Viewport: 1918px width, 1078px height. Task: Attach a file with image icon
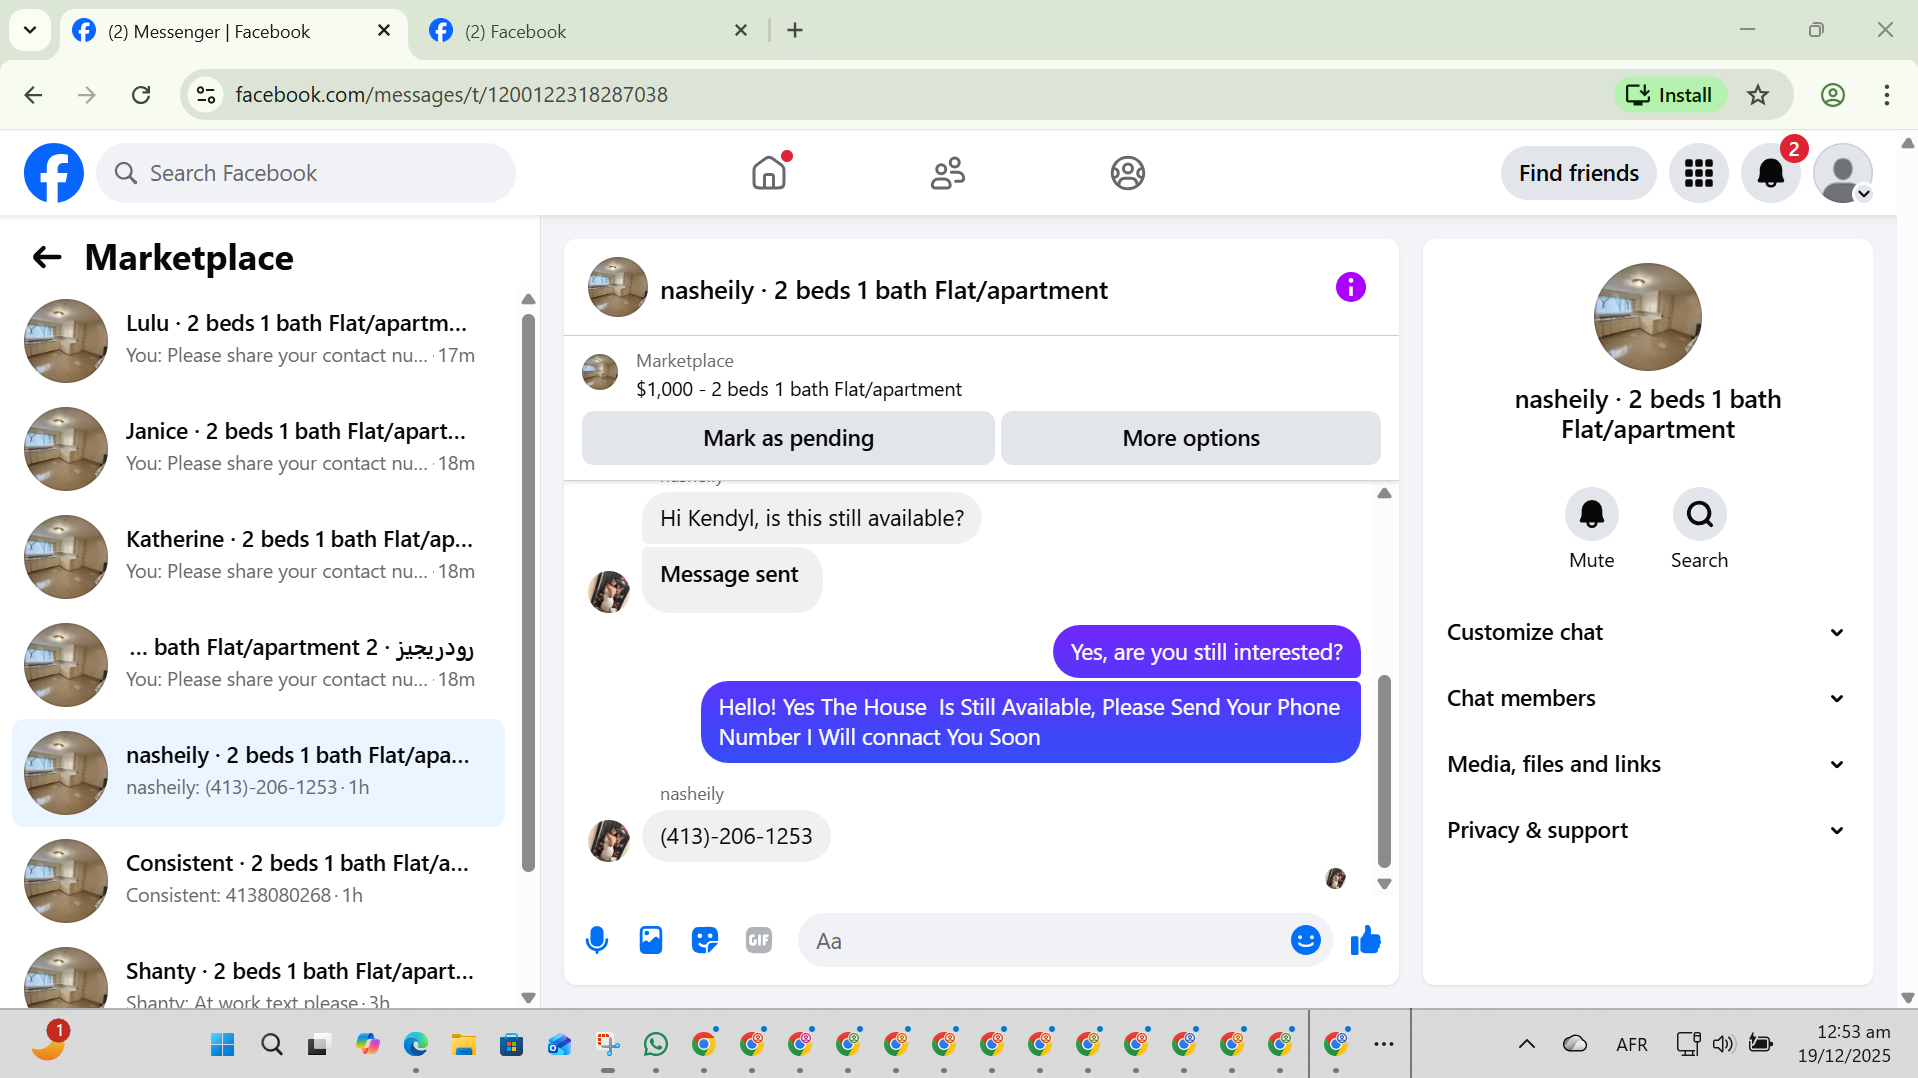[x=651, y=940]
